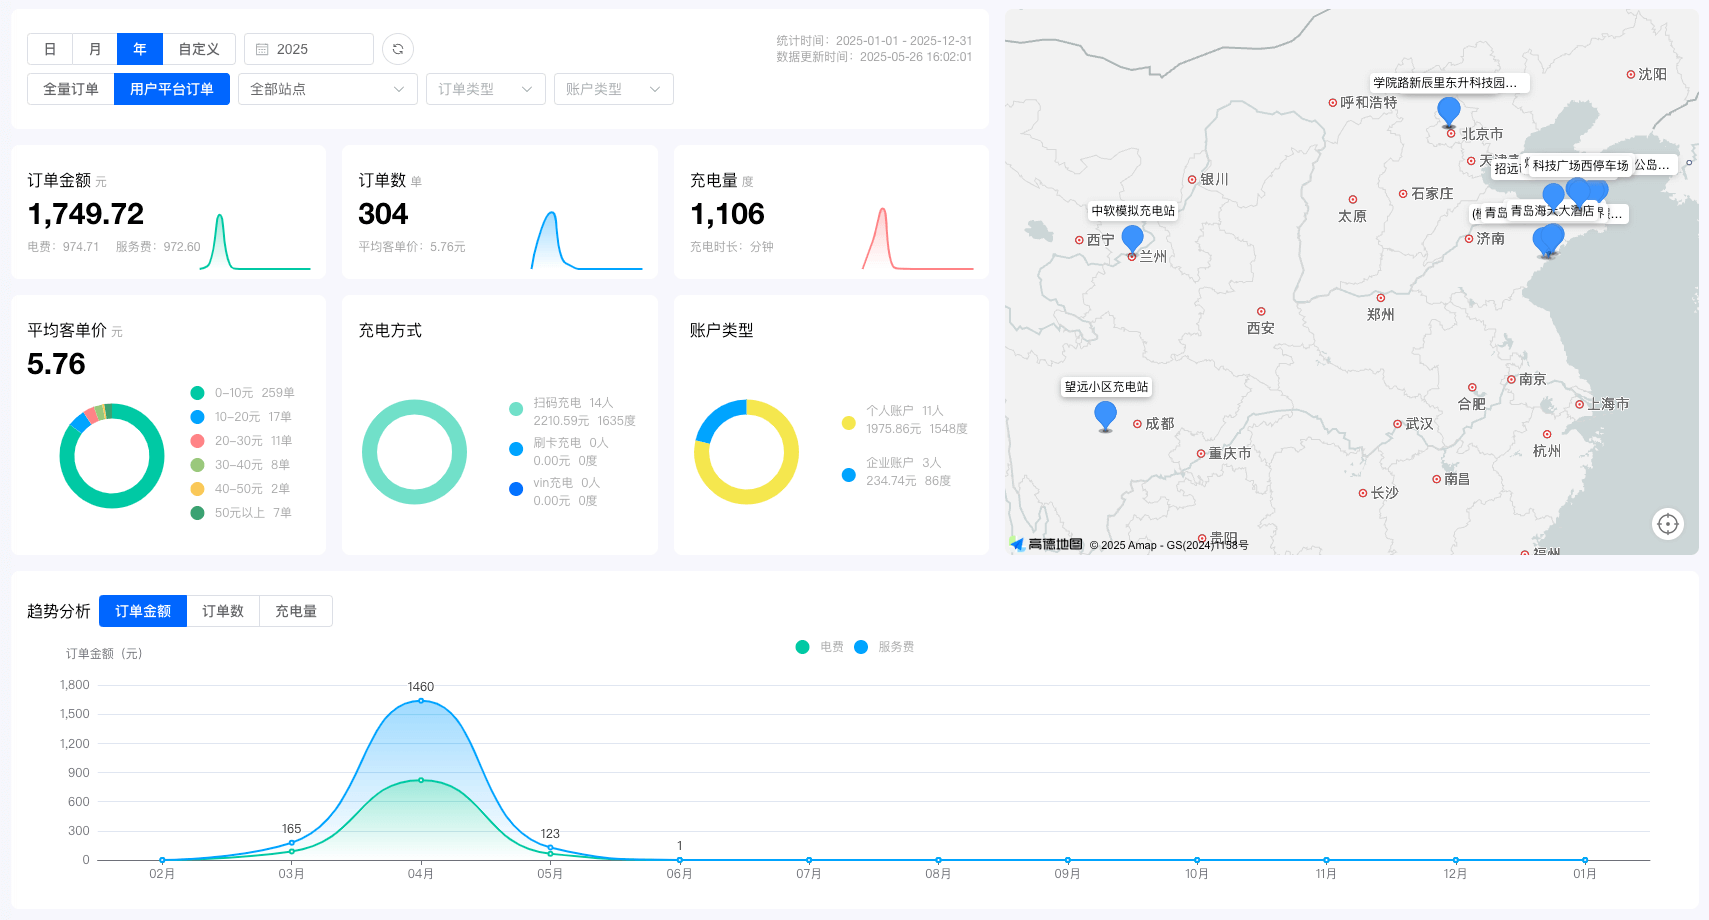
Task: Switch trend analysis to 订单数 tab
Action: pyautogui.click(x=223, y=611)
